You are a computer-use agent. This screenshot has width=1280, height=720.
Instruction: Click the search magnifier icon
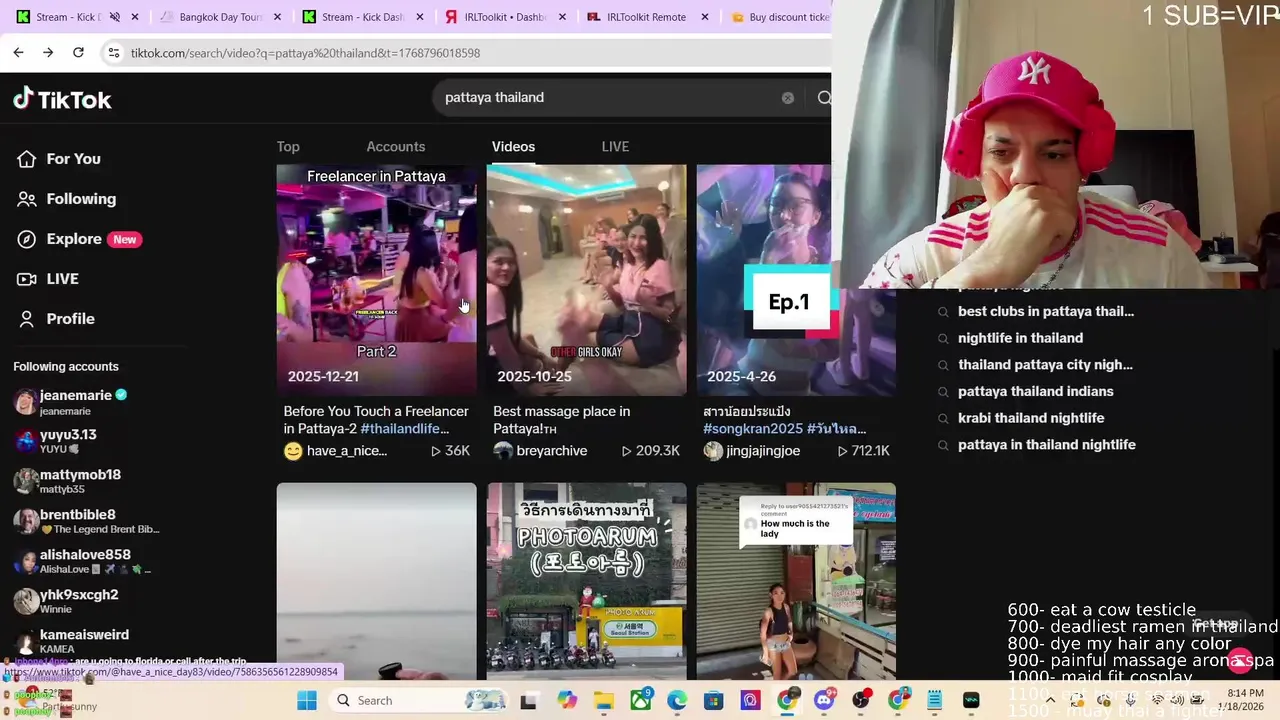[824, 98]
